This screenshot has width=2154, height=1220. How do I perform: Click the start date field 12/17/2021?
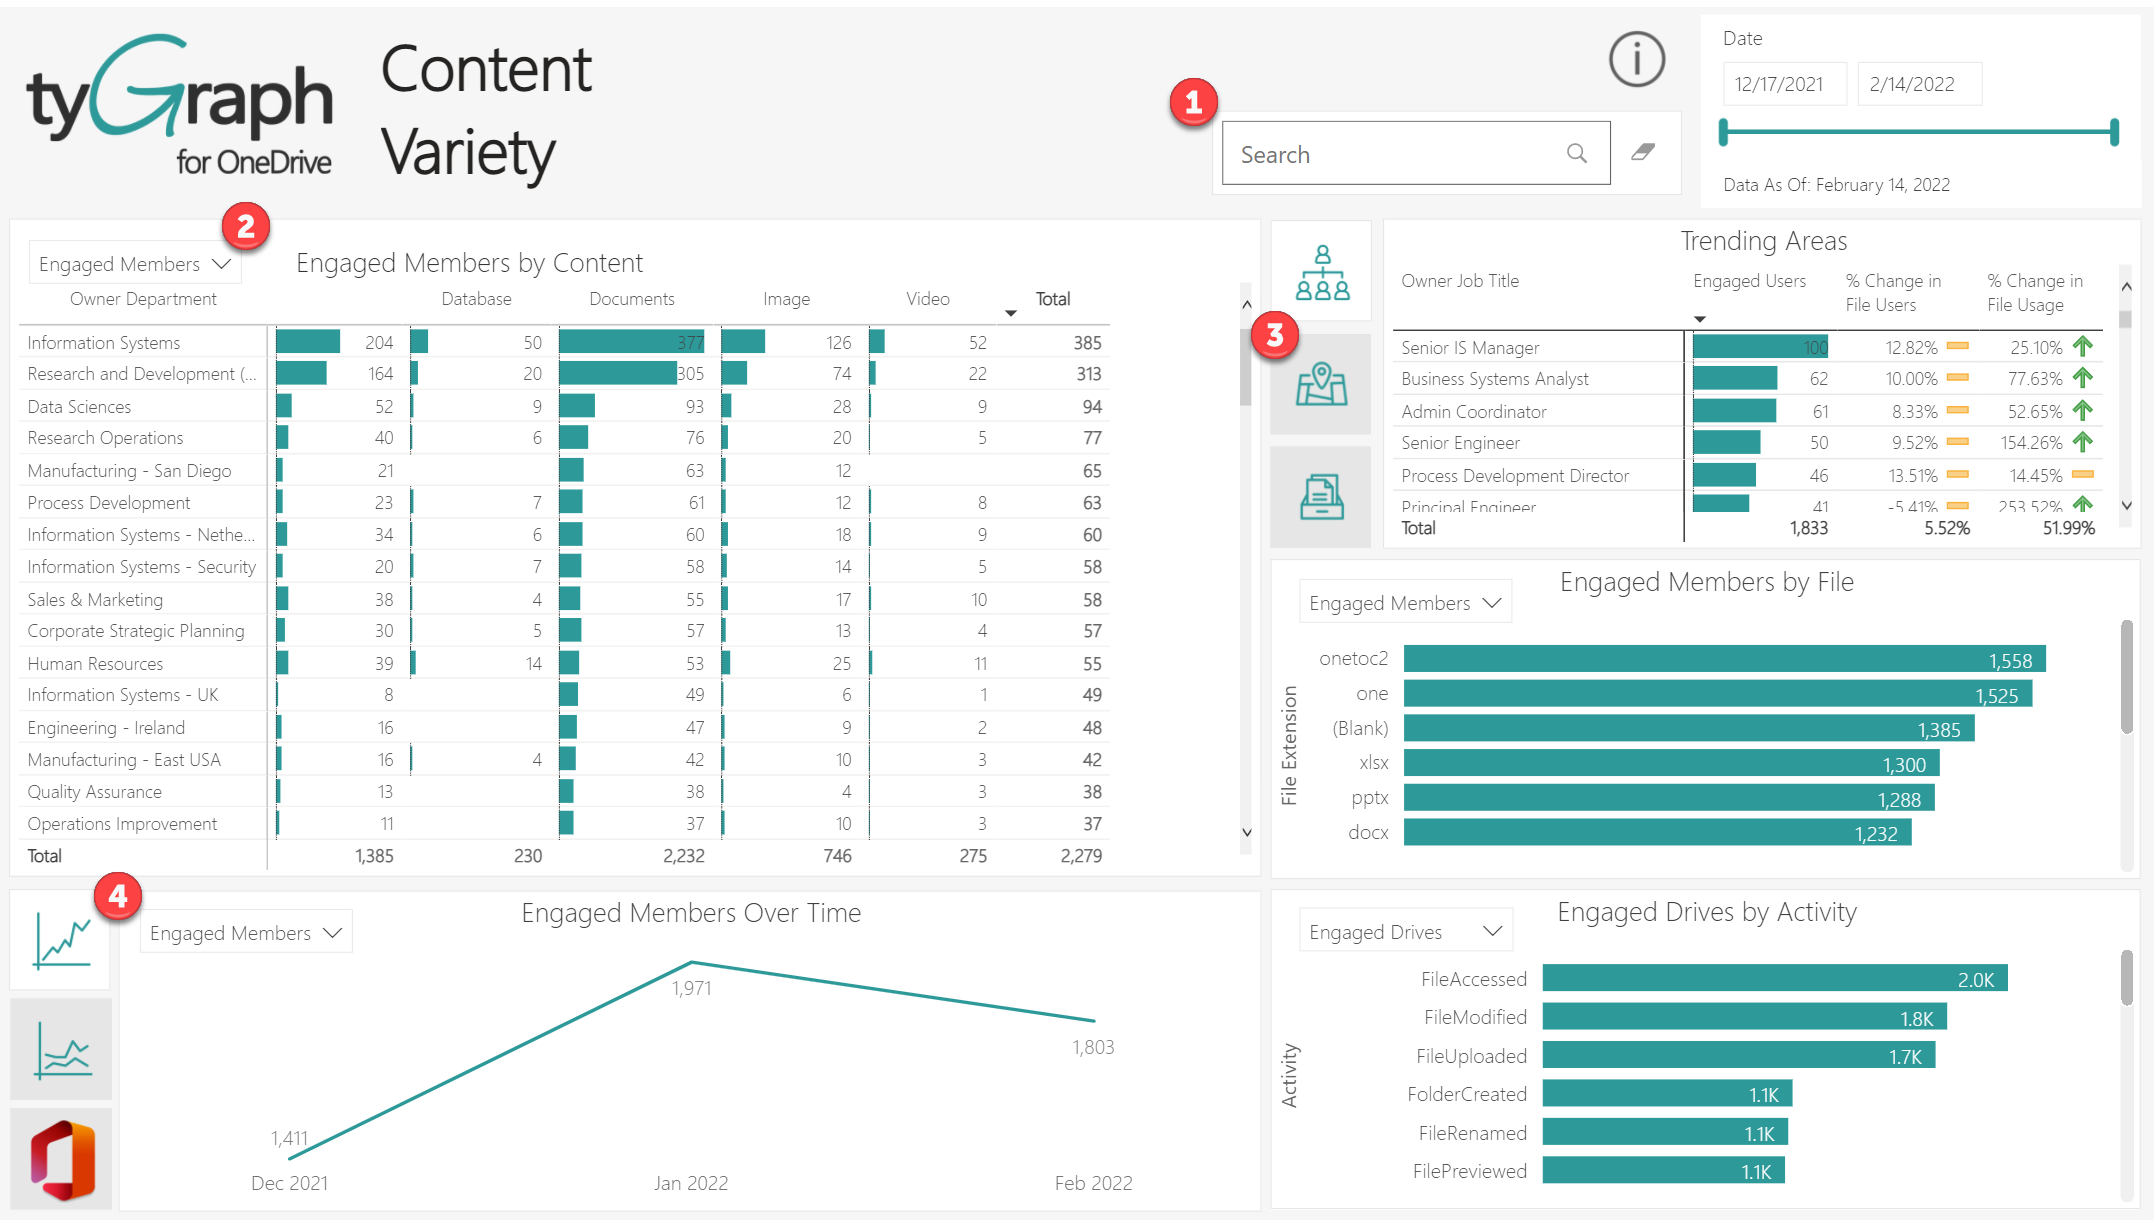pyautogui.click(x=1783, y=85)
